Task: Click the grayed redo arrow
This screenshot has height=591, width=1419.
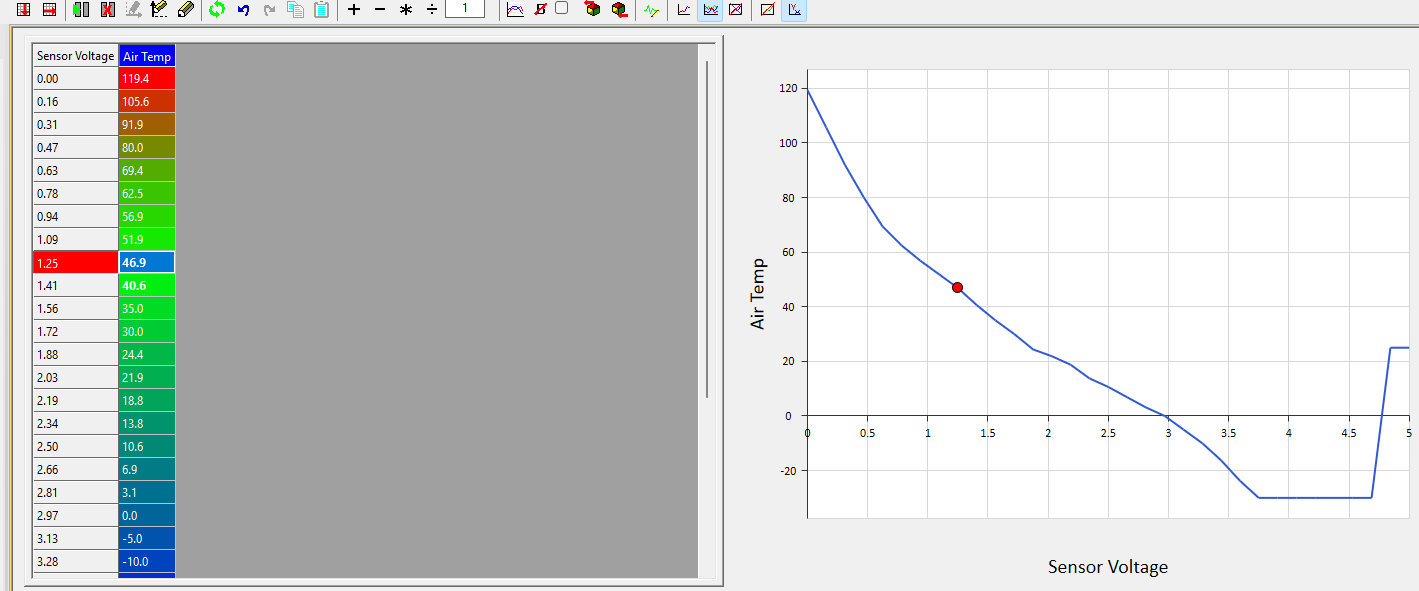Action: [269, 10]
